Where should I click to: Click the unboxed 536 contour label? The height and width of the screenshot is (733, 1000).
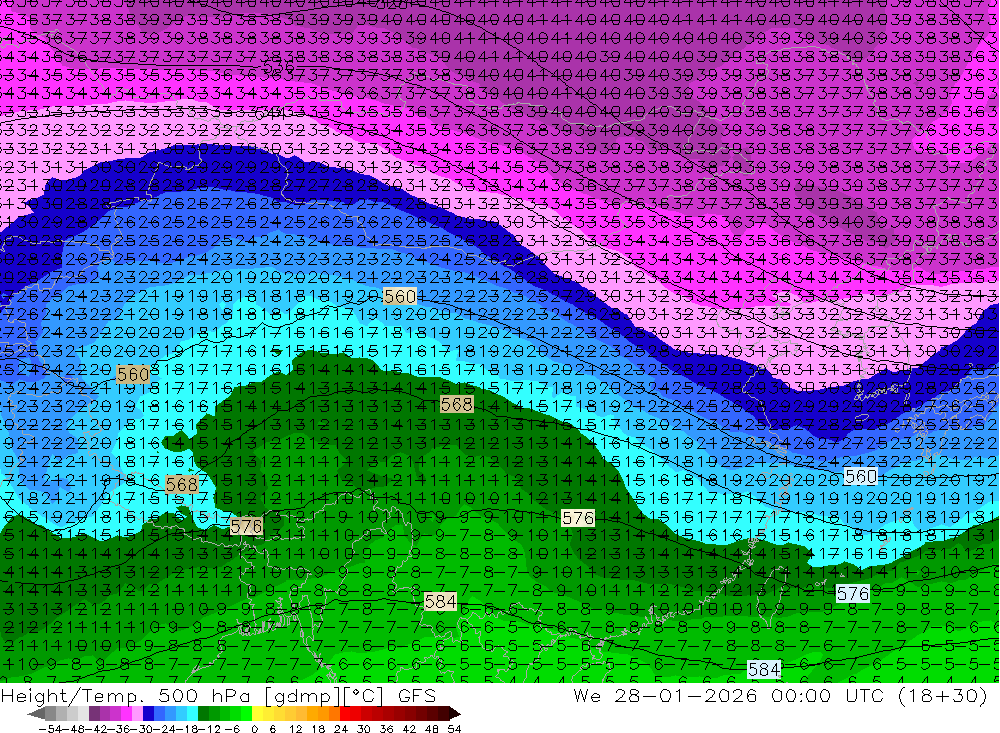[x=278, y=66]
